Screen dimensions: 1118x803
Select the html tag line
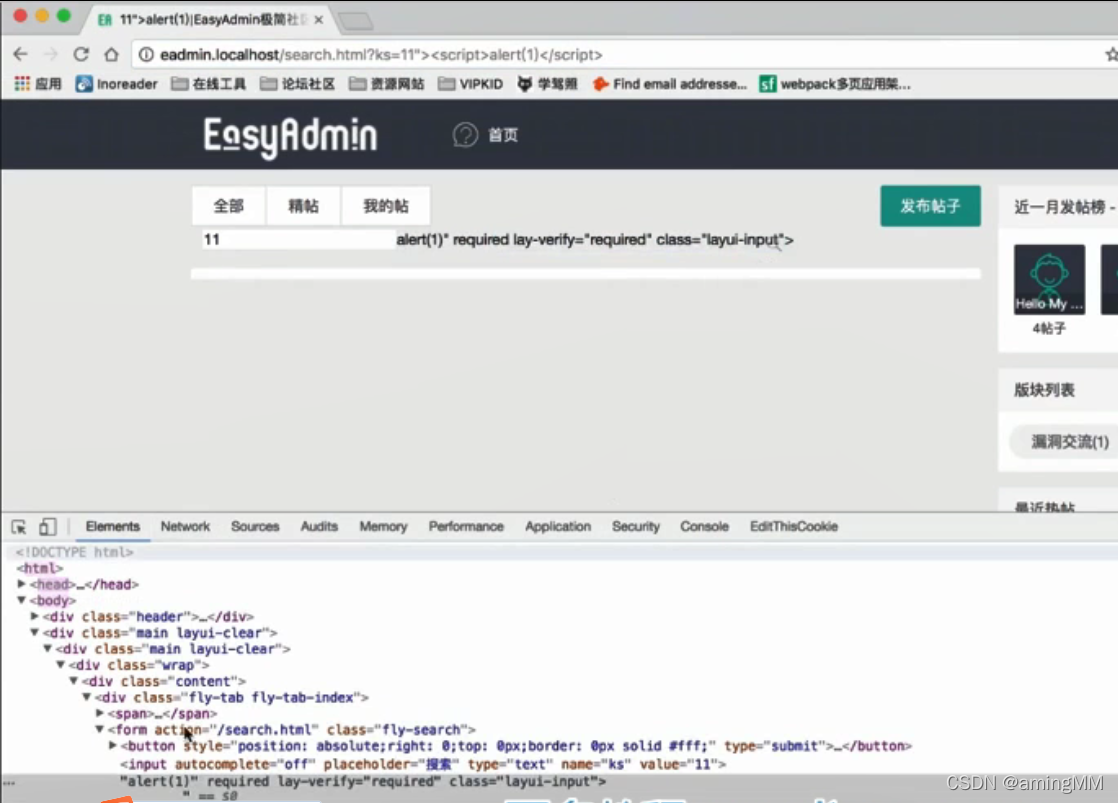[x=40, y=568]
